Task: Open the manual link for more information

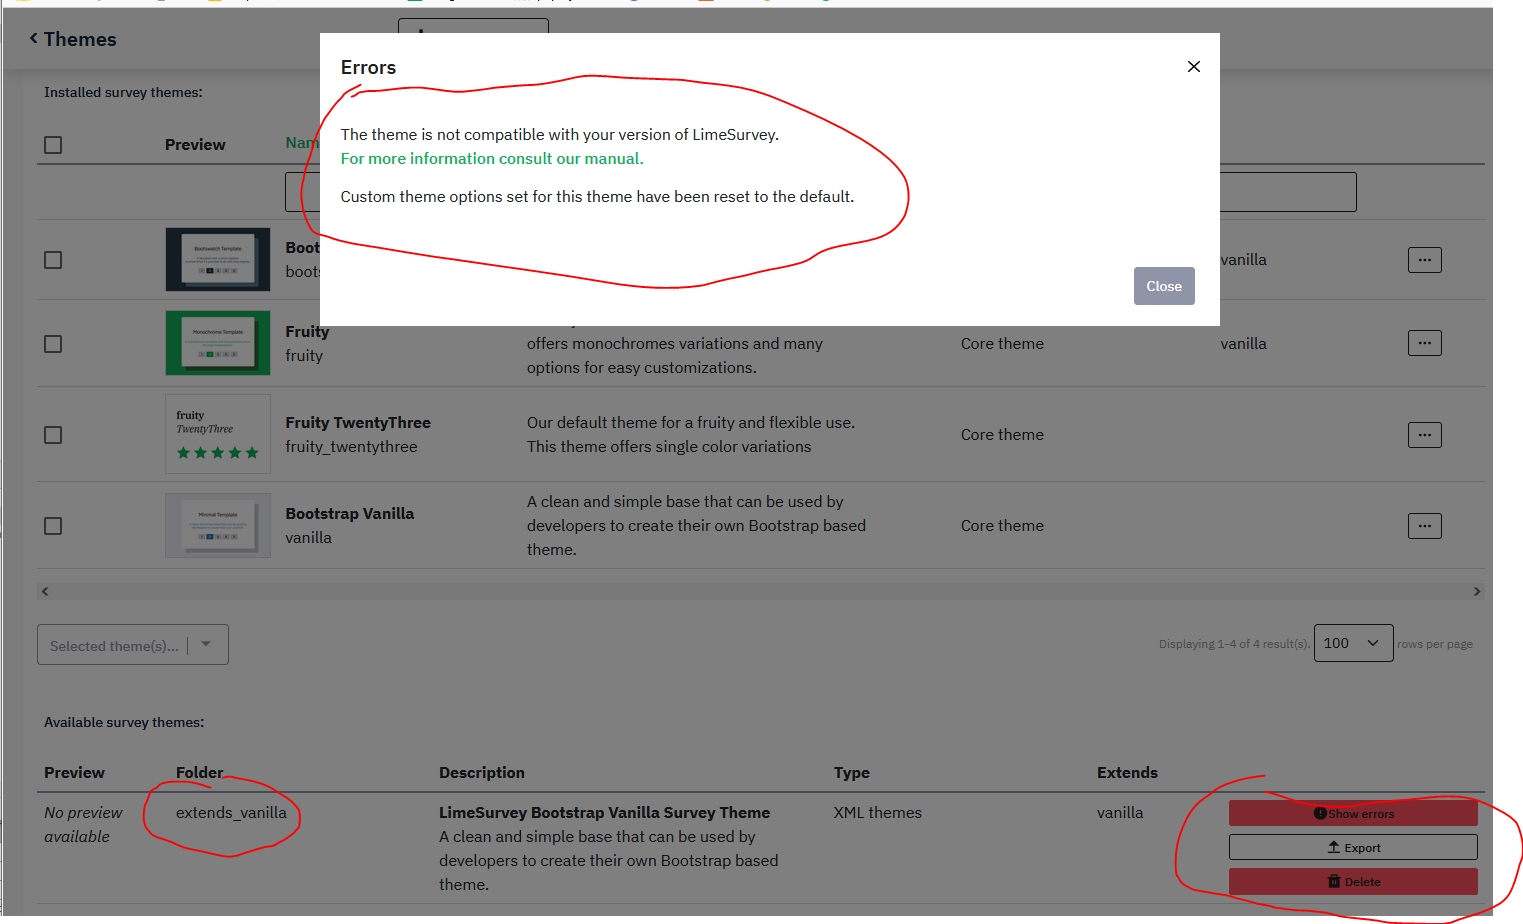Action: (491, 159)
